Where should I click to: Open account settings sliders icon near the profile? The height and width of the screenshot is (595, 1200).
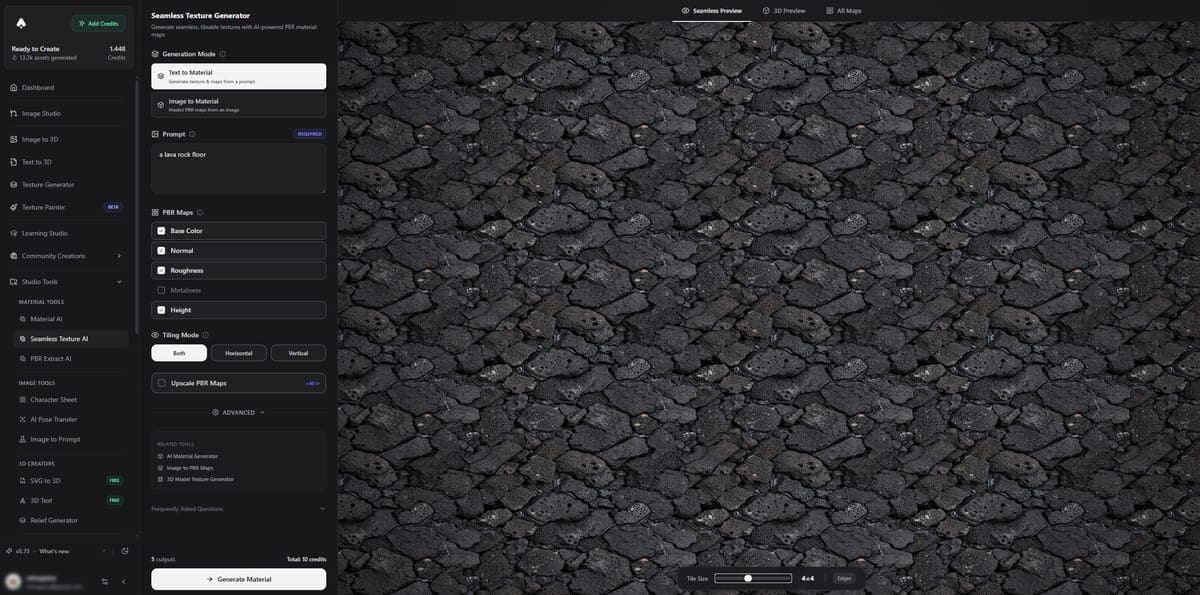(x=105, y=582)
